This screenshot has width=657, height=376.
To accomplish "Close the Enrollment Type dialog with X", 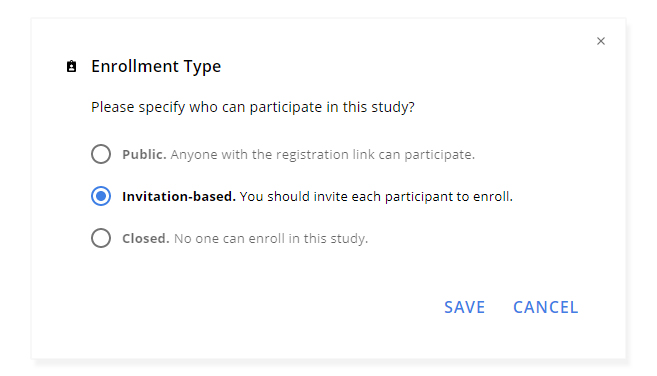I will click(600, 41).
